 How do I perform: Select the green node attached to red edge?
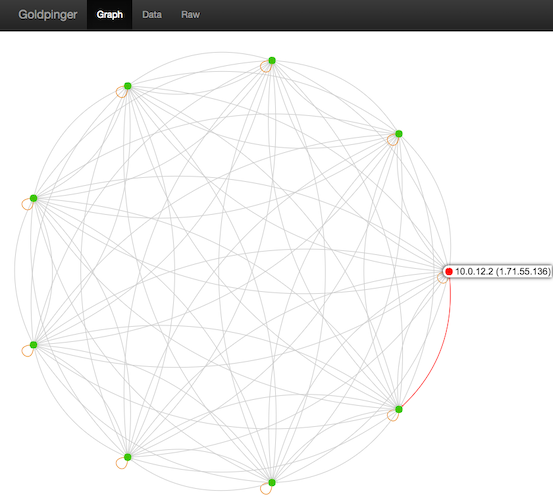[399, 409]
